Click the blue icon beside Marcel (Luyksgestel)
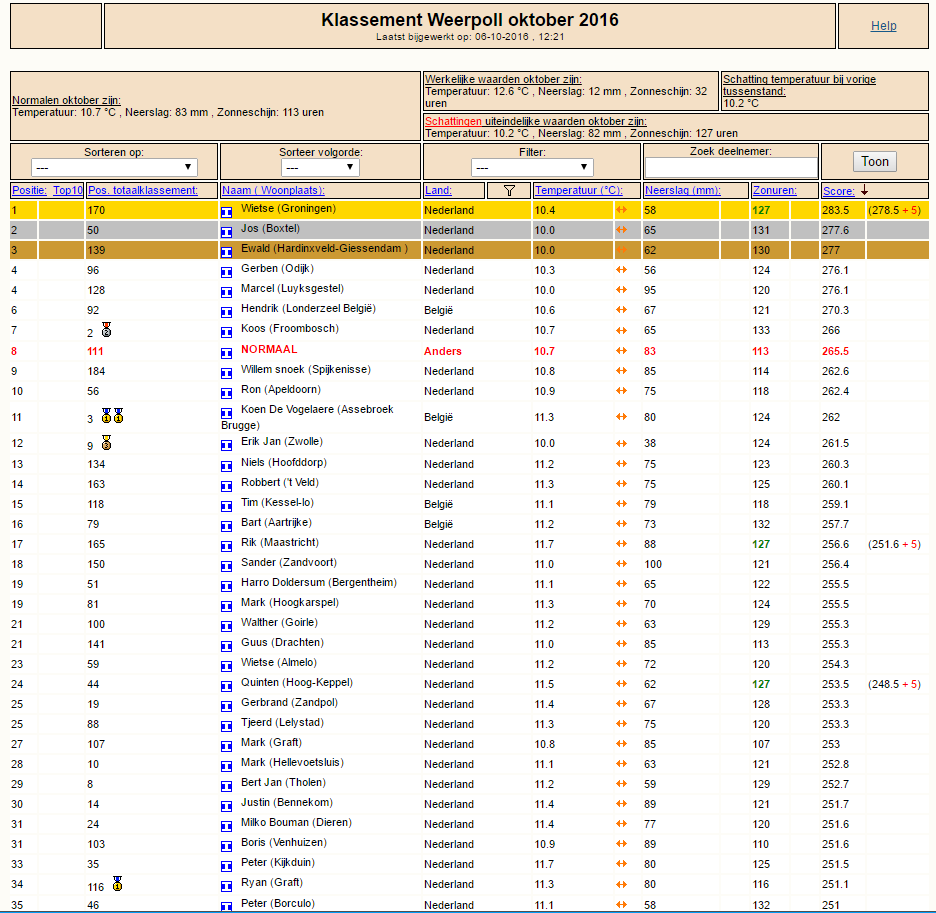This screenshot has height=913, width=936. coord(226,292)
